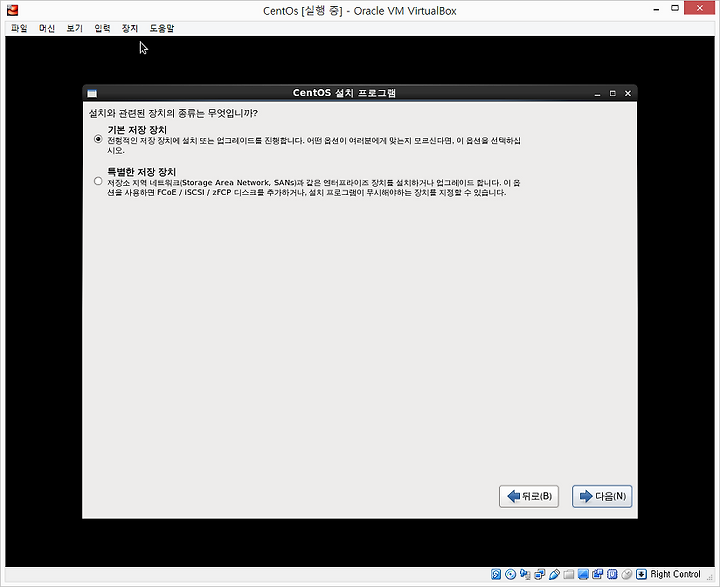The width and height of the screenshot is (720, 587).
Task: Click the 특별한 저장 장치 heading text
Action: tap(141, 172)
